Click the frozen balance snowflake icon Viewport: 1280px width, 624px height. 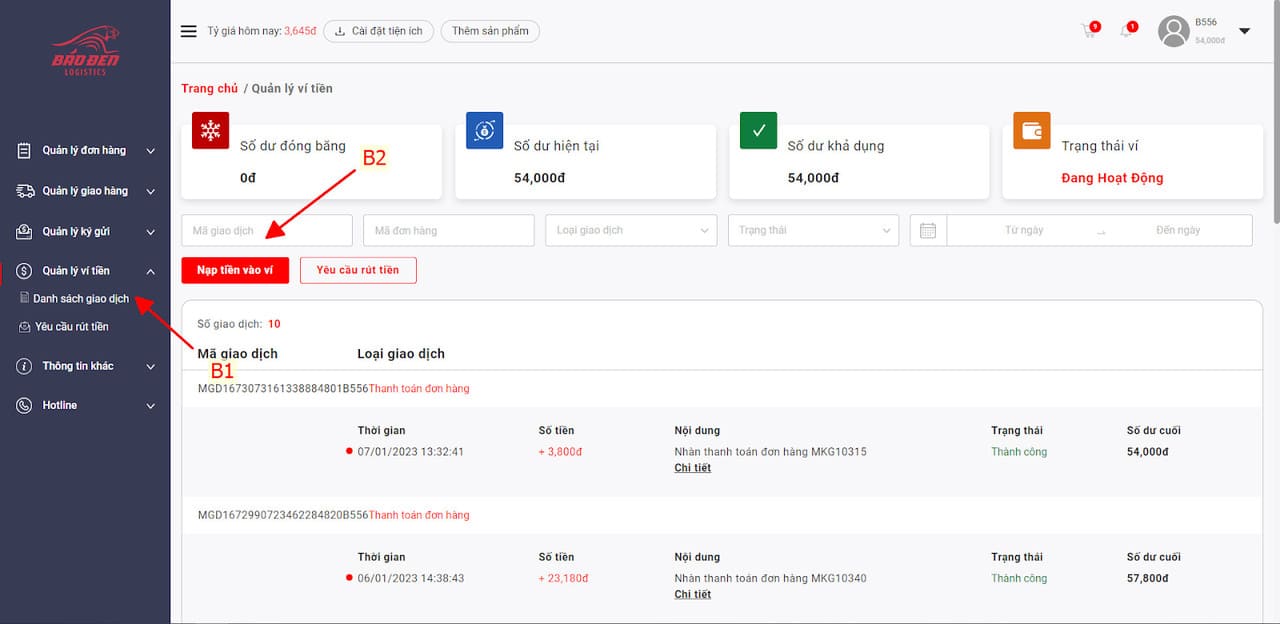(x=210, y=131)
